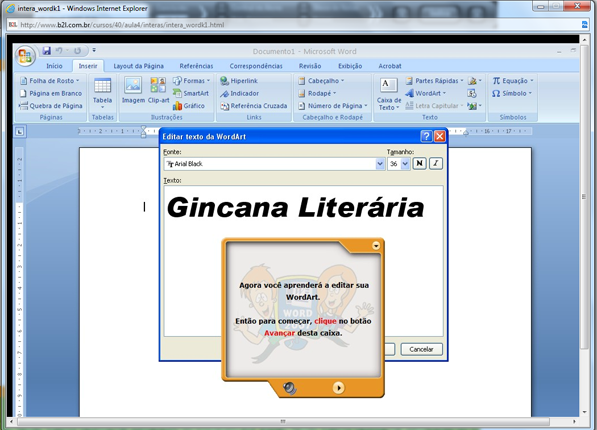This screenshot has height=430, width=597.
Task: Open the WordArt gallery
Action: point(426,93)
